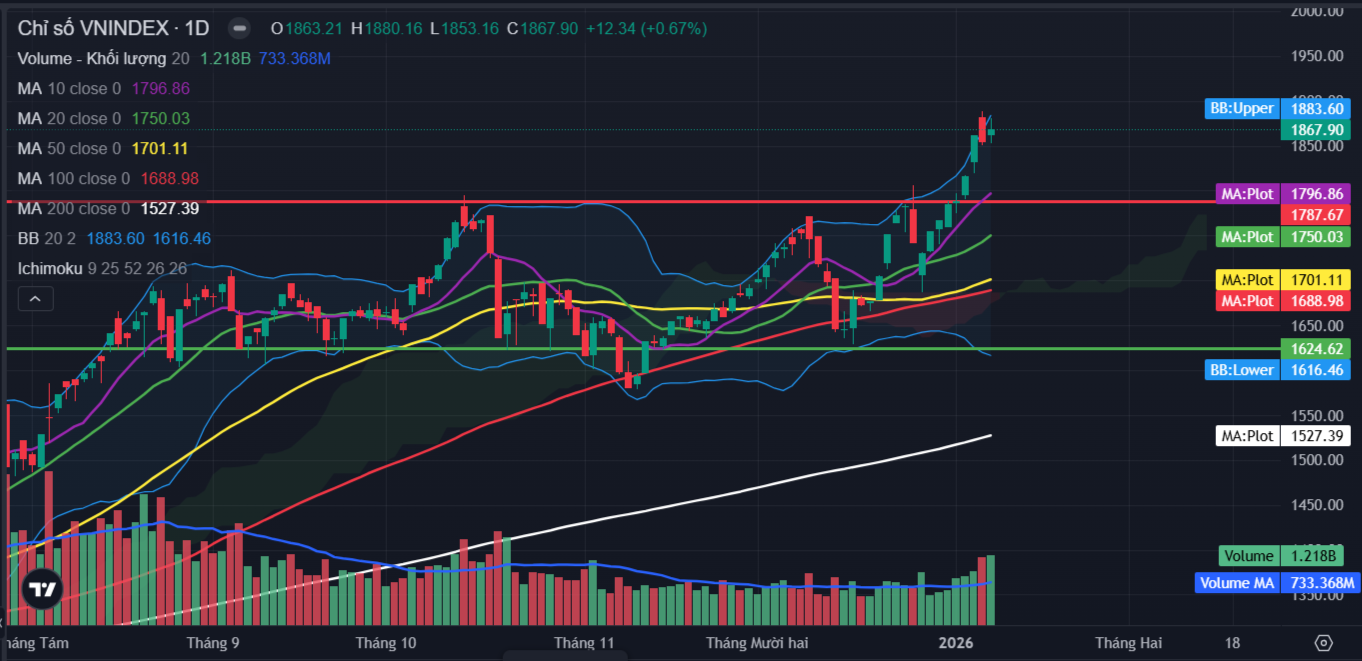Select the Volume - Khối lượng legend entry

pos(93,58)
